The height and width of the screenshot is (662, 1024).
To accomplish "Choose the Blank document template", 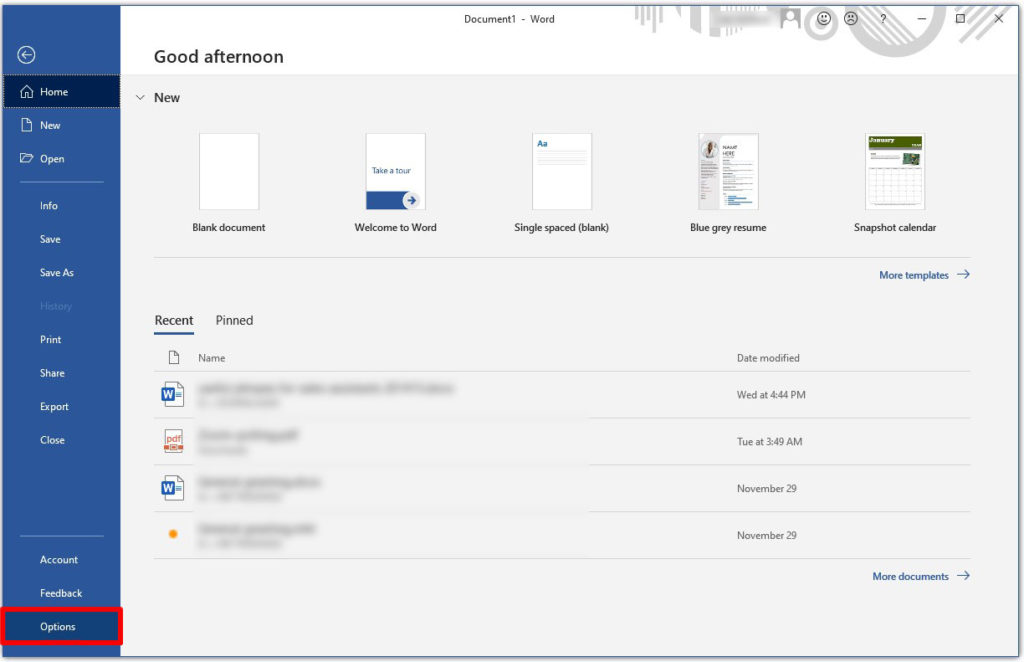I will tap(229, 172).
